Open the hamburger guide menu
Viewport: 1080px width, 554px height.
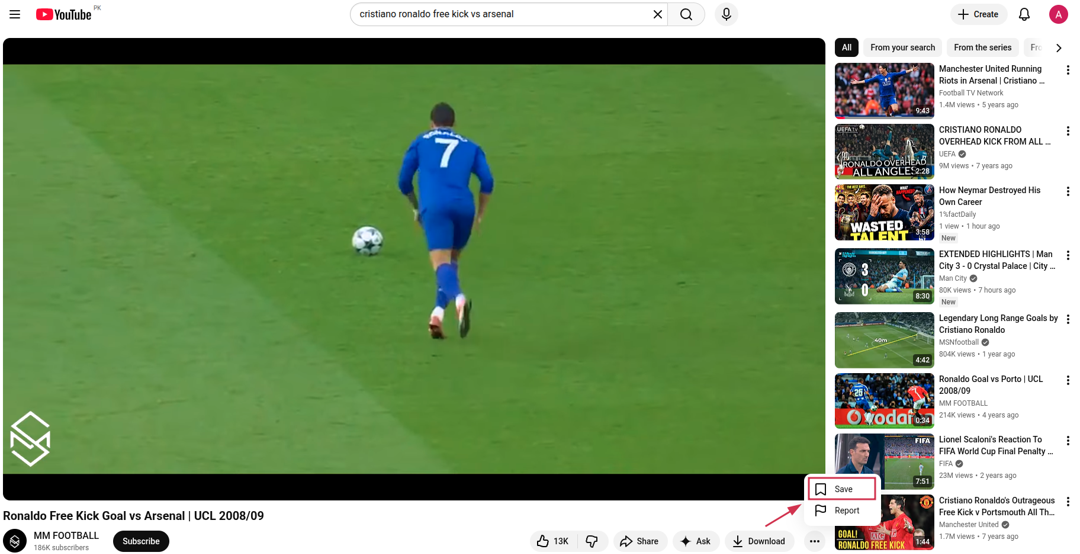pos(14,14)
